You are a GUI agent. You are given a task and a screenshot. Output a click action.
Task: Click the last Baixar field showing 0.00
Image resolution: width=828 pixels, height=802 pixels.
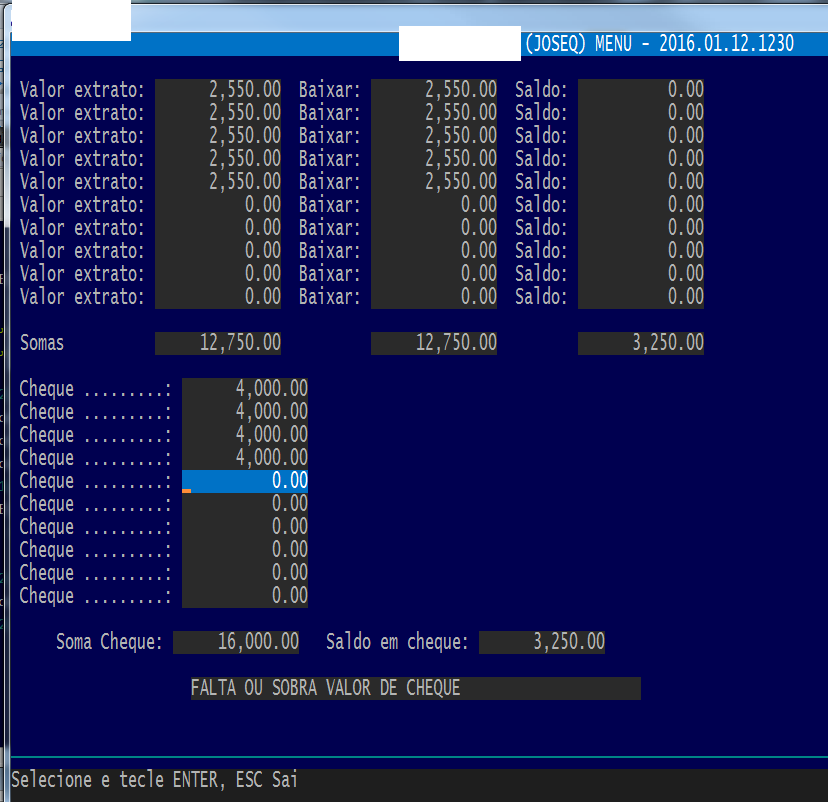tap(434, 296)
